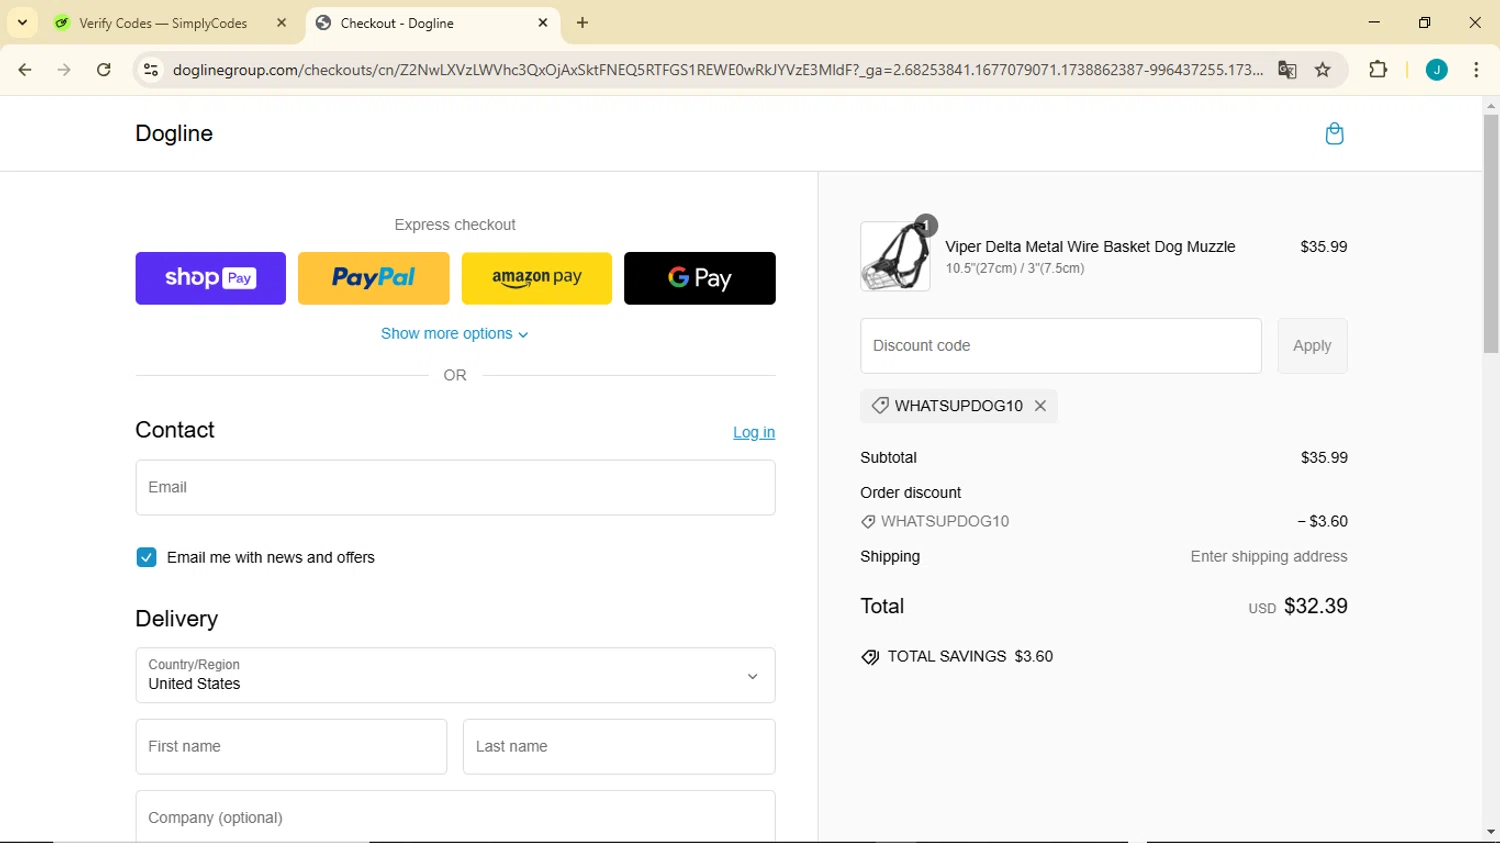Viewport: 1500px width, 843px height.
Task: Click the Viper Delta Metal Wire Basket Dog Muzzle title
Action: 1090,247
